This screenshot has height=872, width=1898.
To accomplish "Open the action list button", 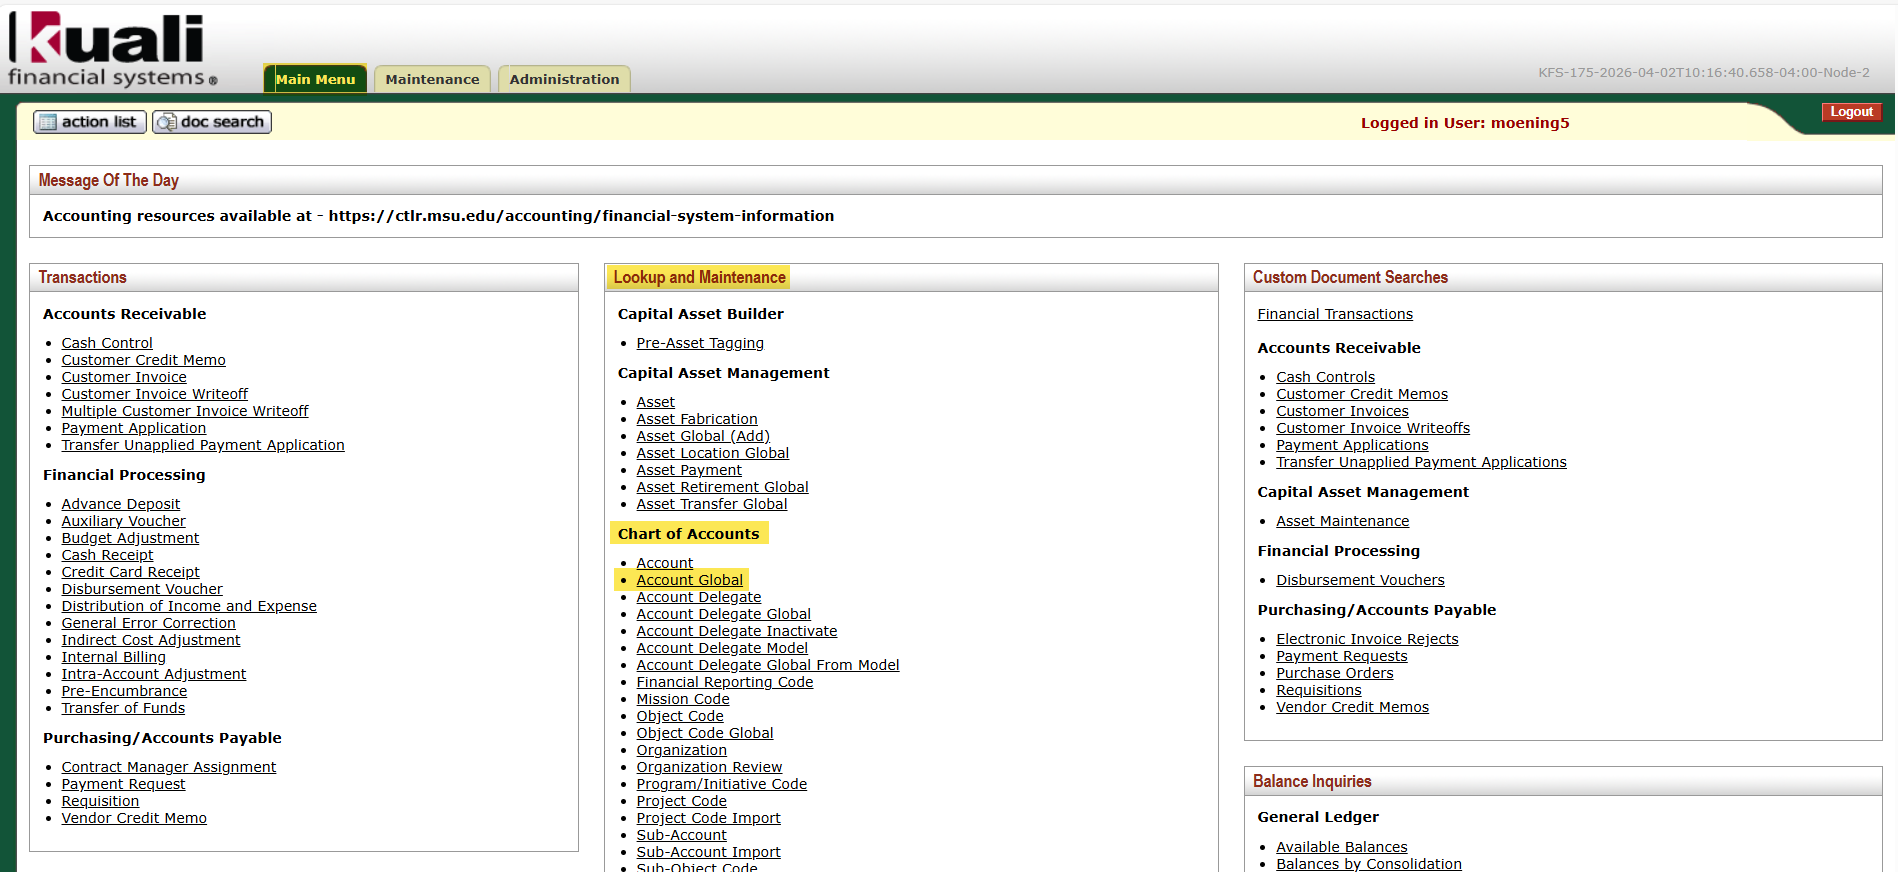I will click(90, 122).
